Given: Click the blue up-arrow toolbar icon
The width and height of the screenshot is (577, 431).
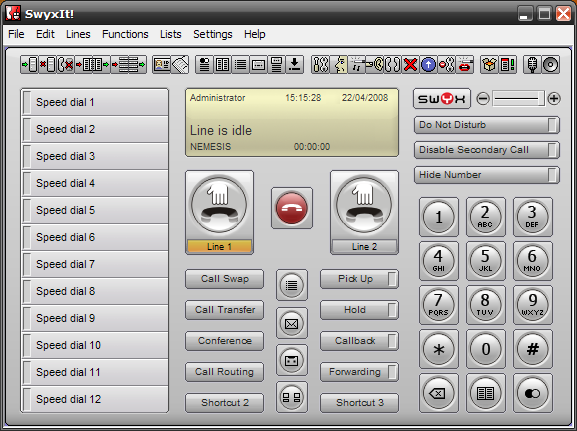Looking at the screenshot, I should click(428, 65).
